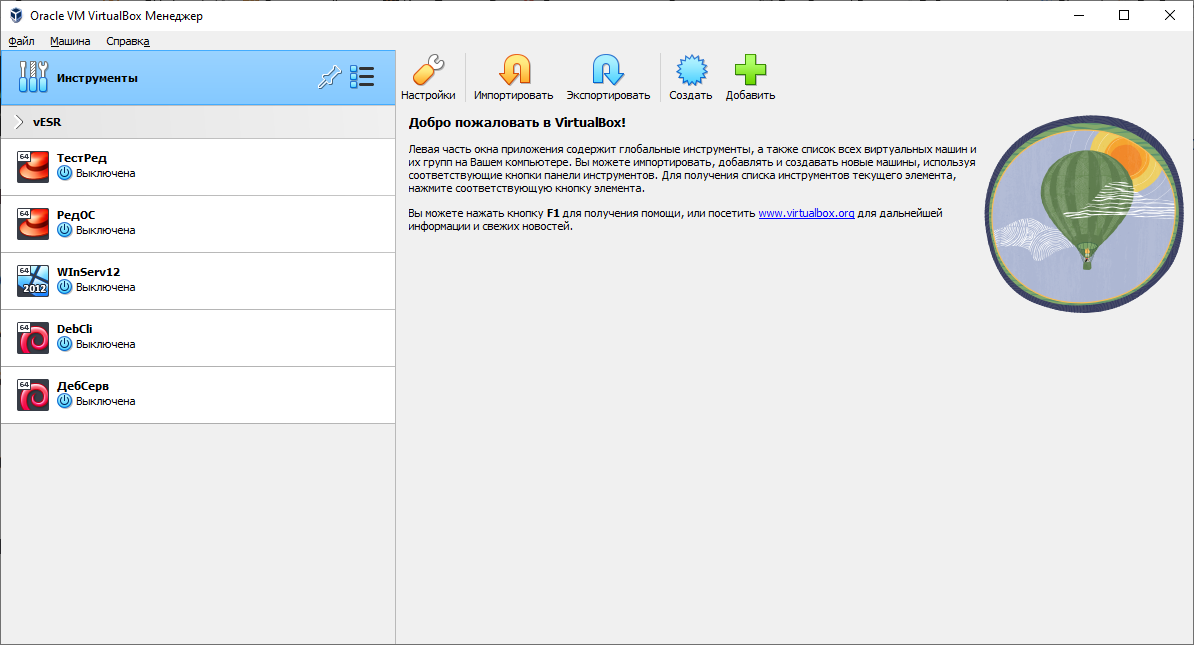Viewport: 1194px width, 645px height.
Task: Click the balloon welcome illustration
Action: click(1084, 214)
